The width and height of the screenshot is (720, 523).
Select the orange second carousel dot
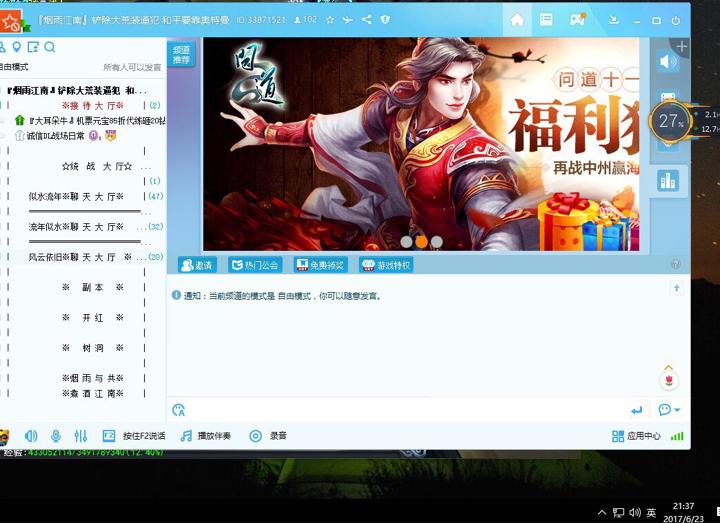(x=422, y=241)
